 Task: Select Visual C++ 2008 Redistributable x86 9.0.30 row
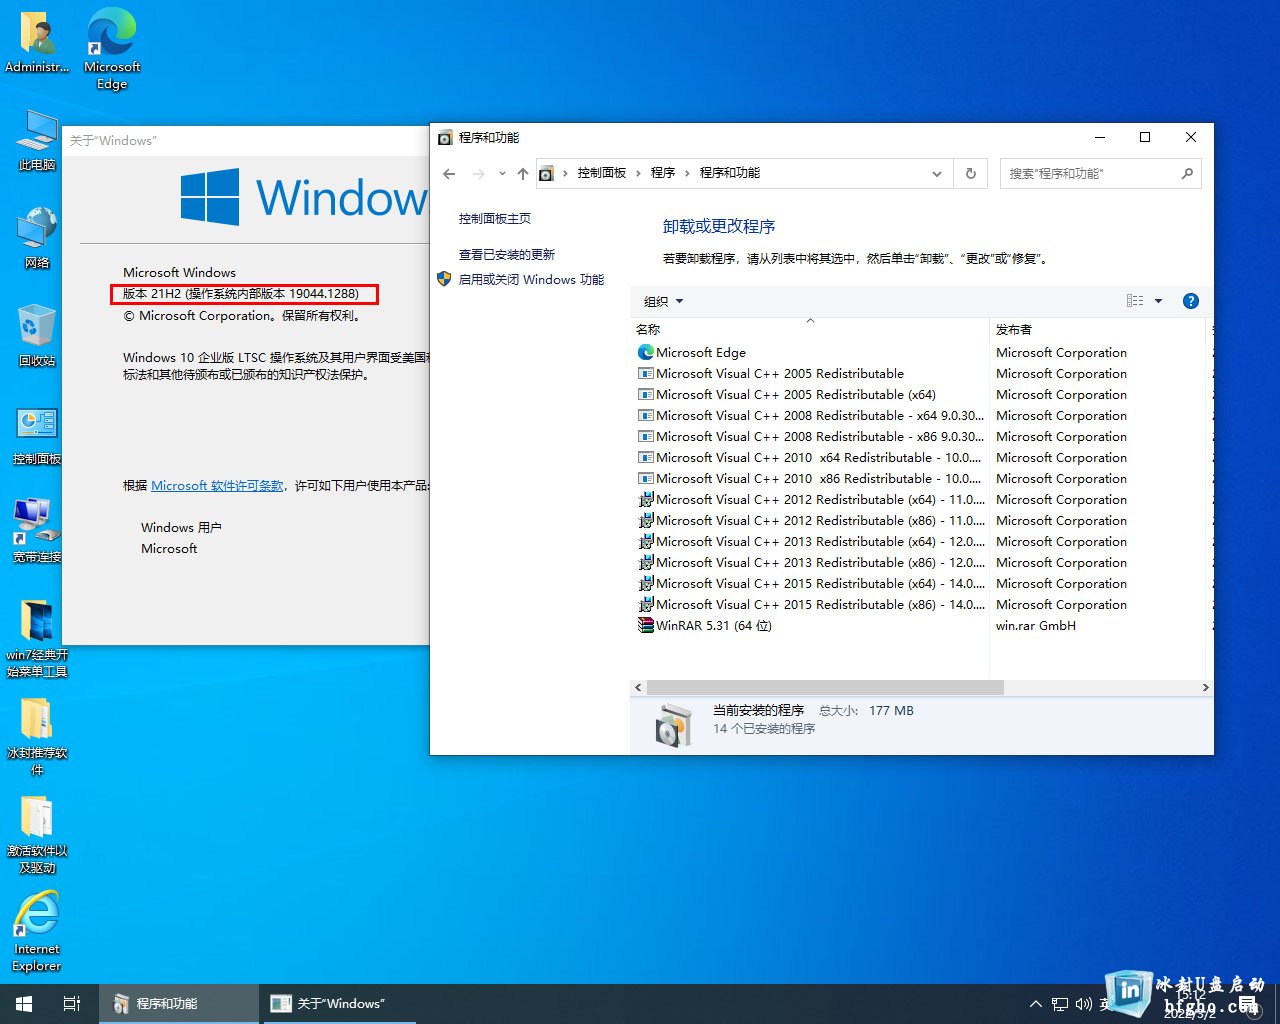pyautogui.click(x=810, y=436)
